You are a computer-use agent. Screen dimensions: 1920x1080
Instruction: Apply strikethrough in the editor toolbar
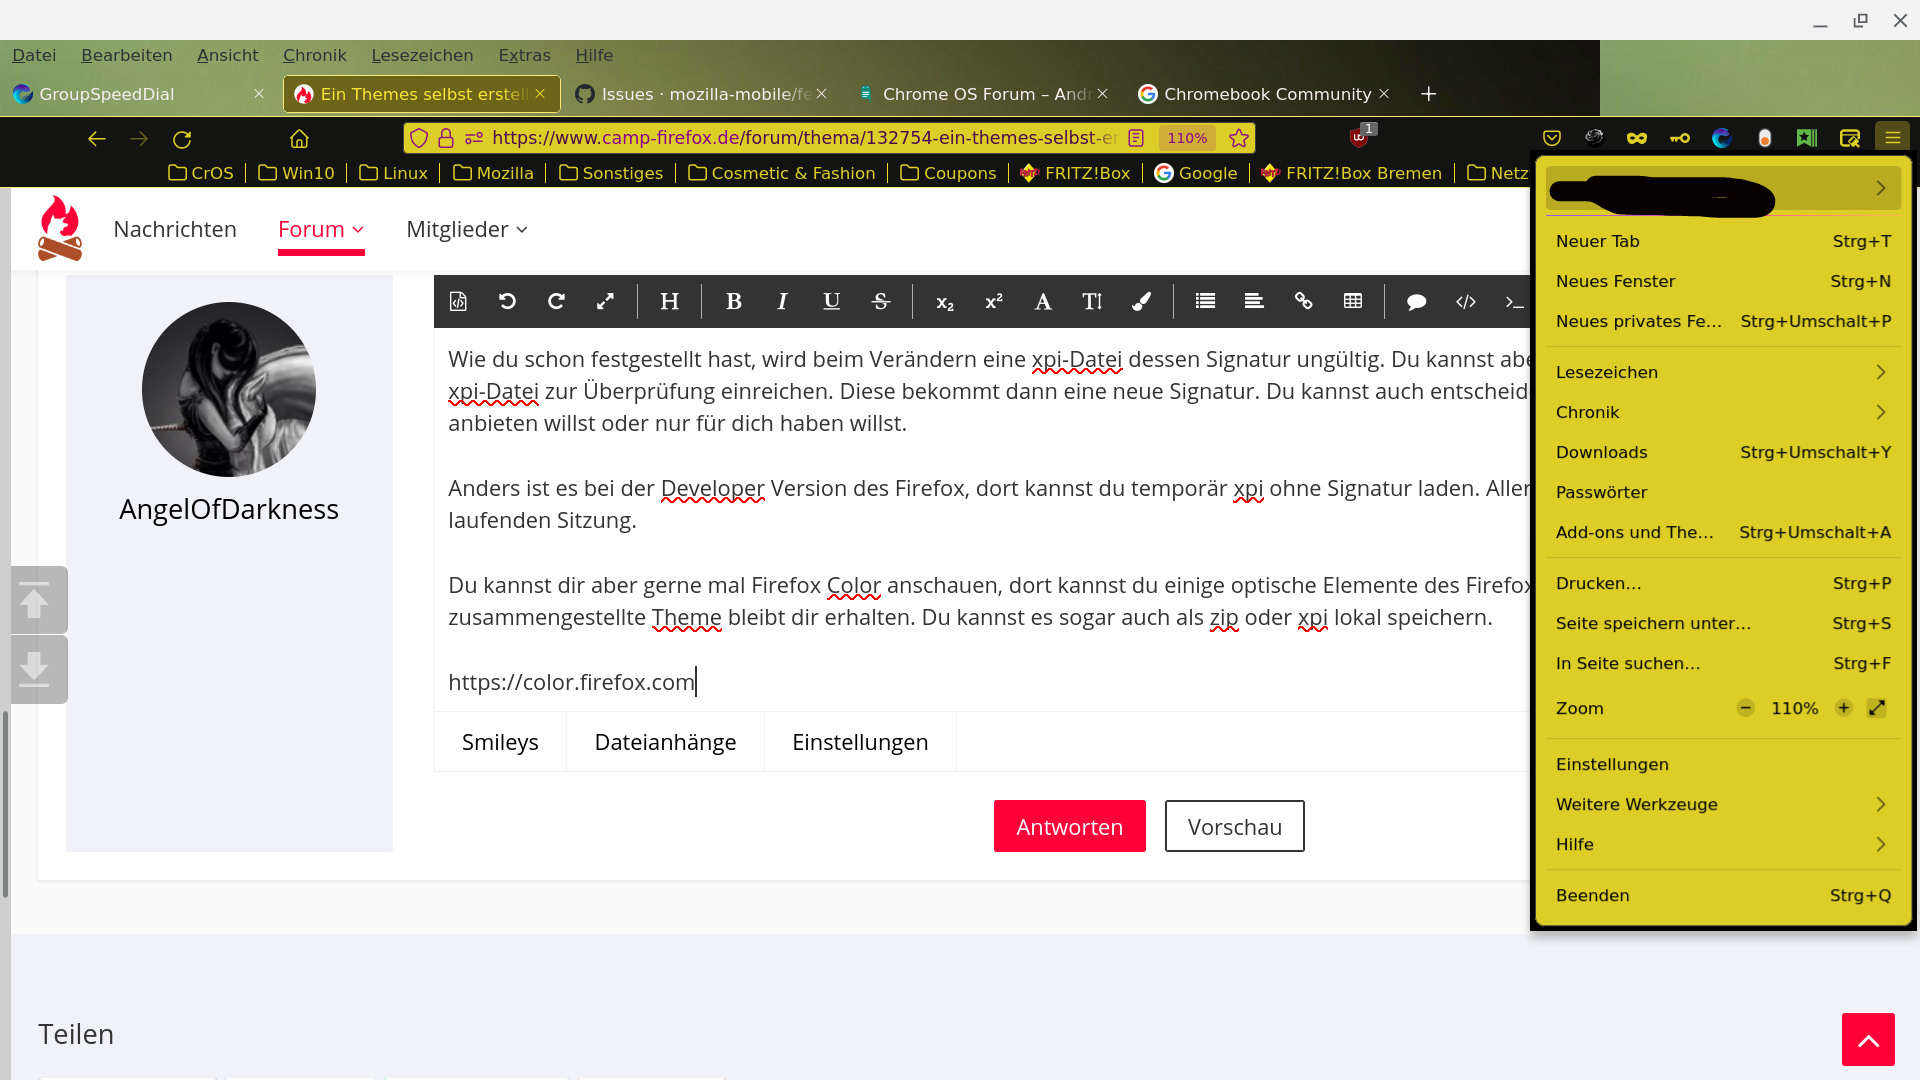(x=880, y=301)
